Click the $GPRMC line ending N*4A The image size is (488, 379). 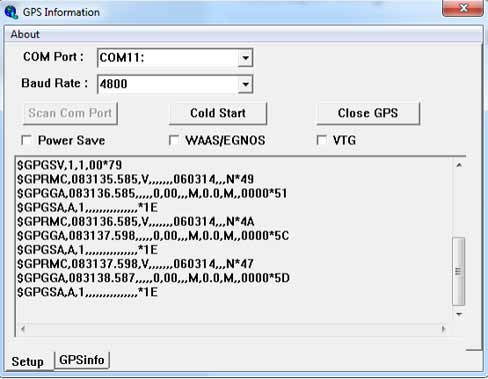pyautogui.click(x=136, y=222)
